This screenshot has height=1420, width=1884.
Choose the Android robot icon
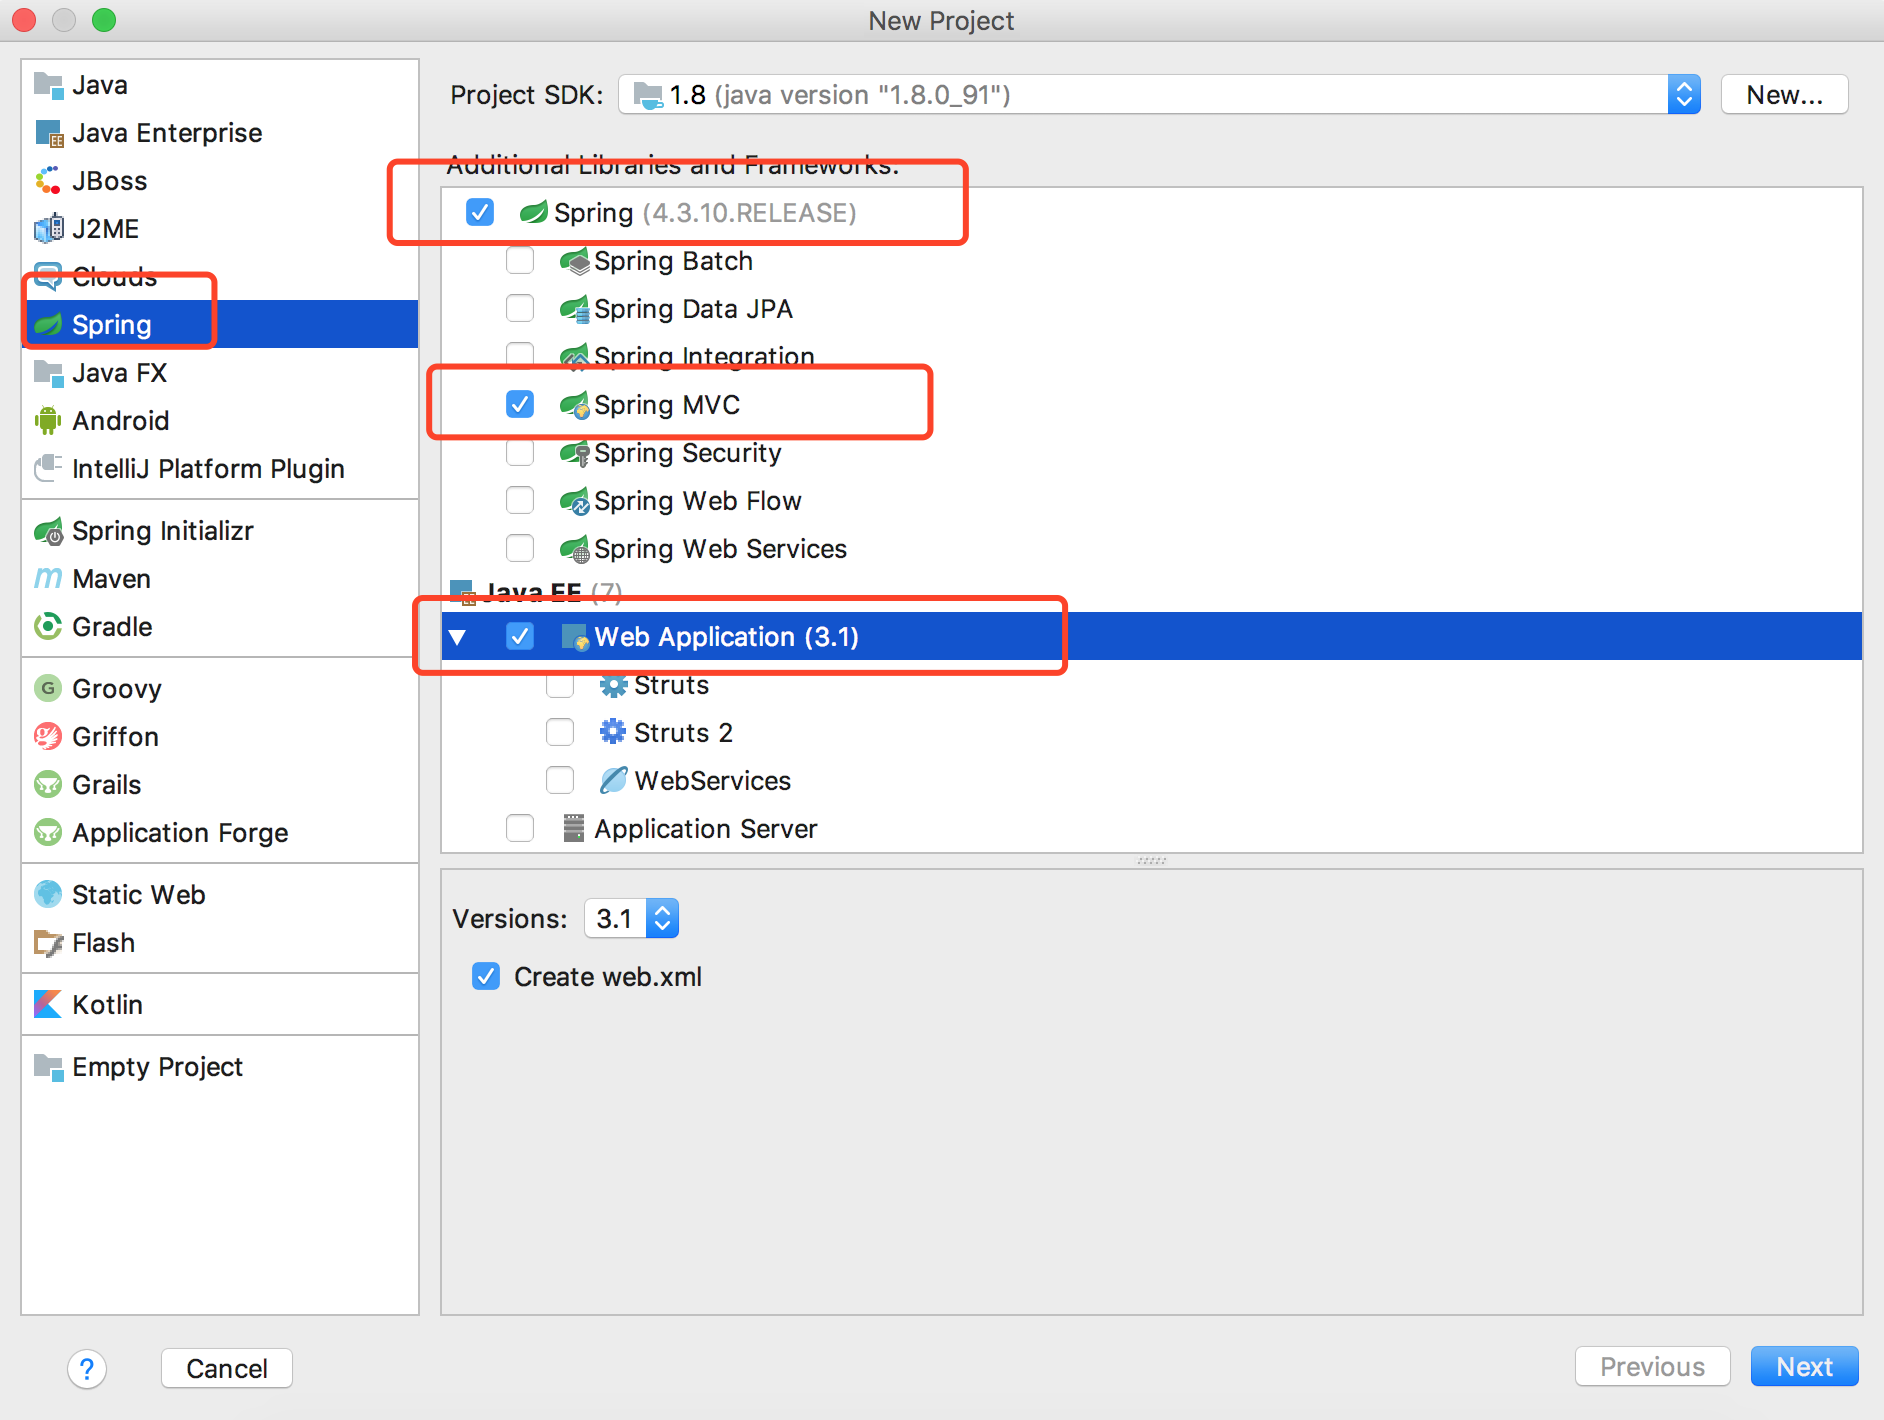coord(48,421)
